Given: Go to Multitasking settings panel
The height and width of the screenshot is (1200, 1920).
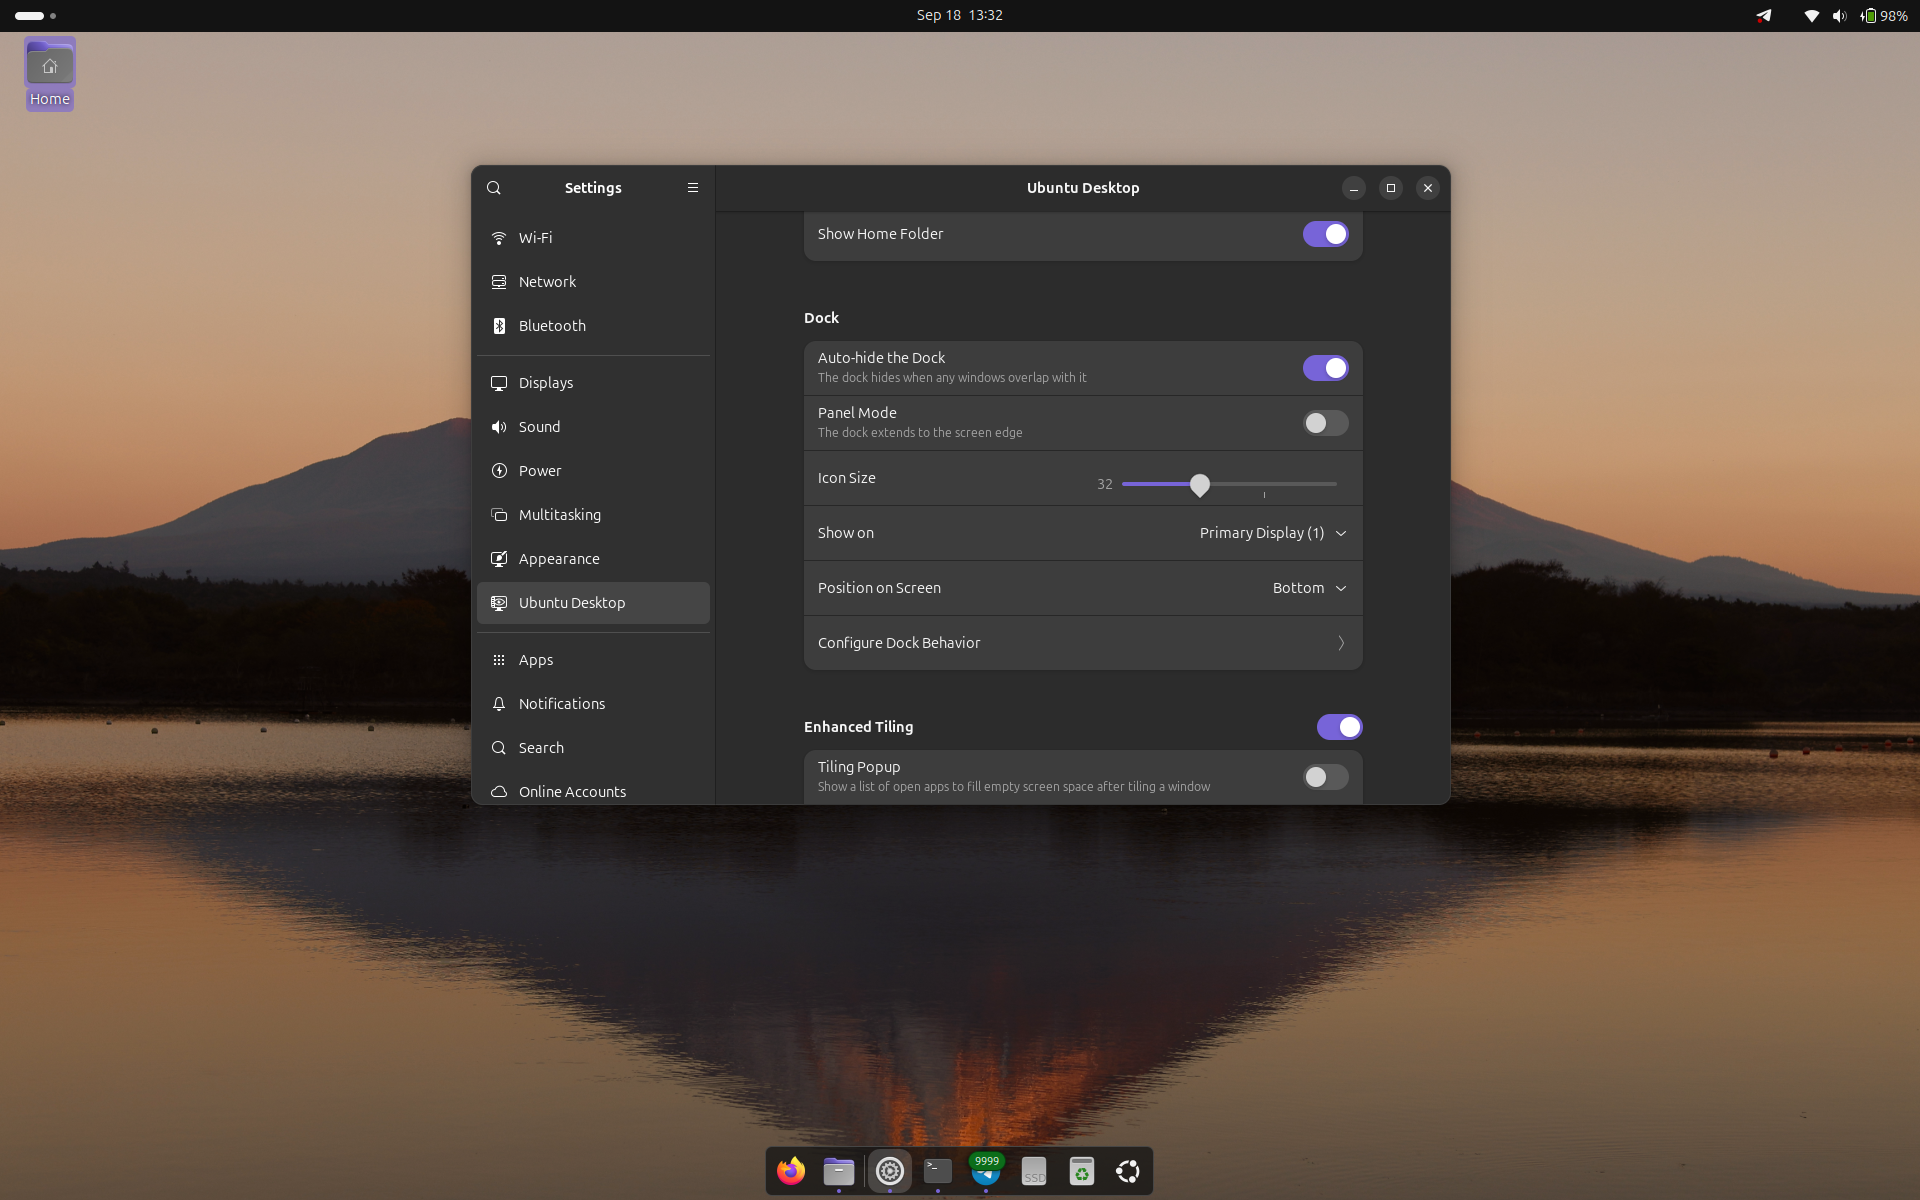Looking at the screenshot, I should coord(559,515).
